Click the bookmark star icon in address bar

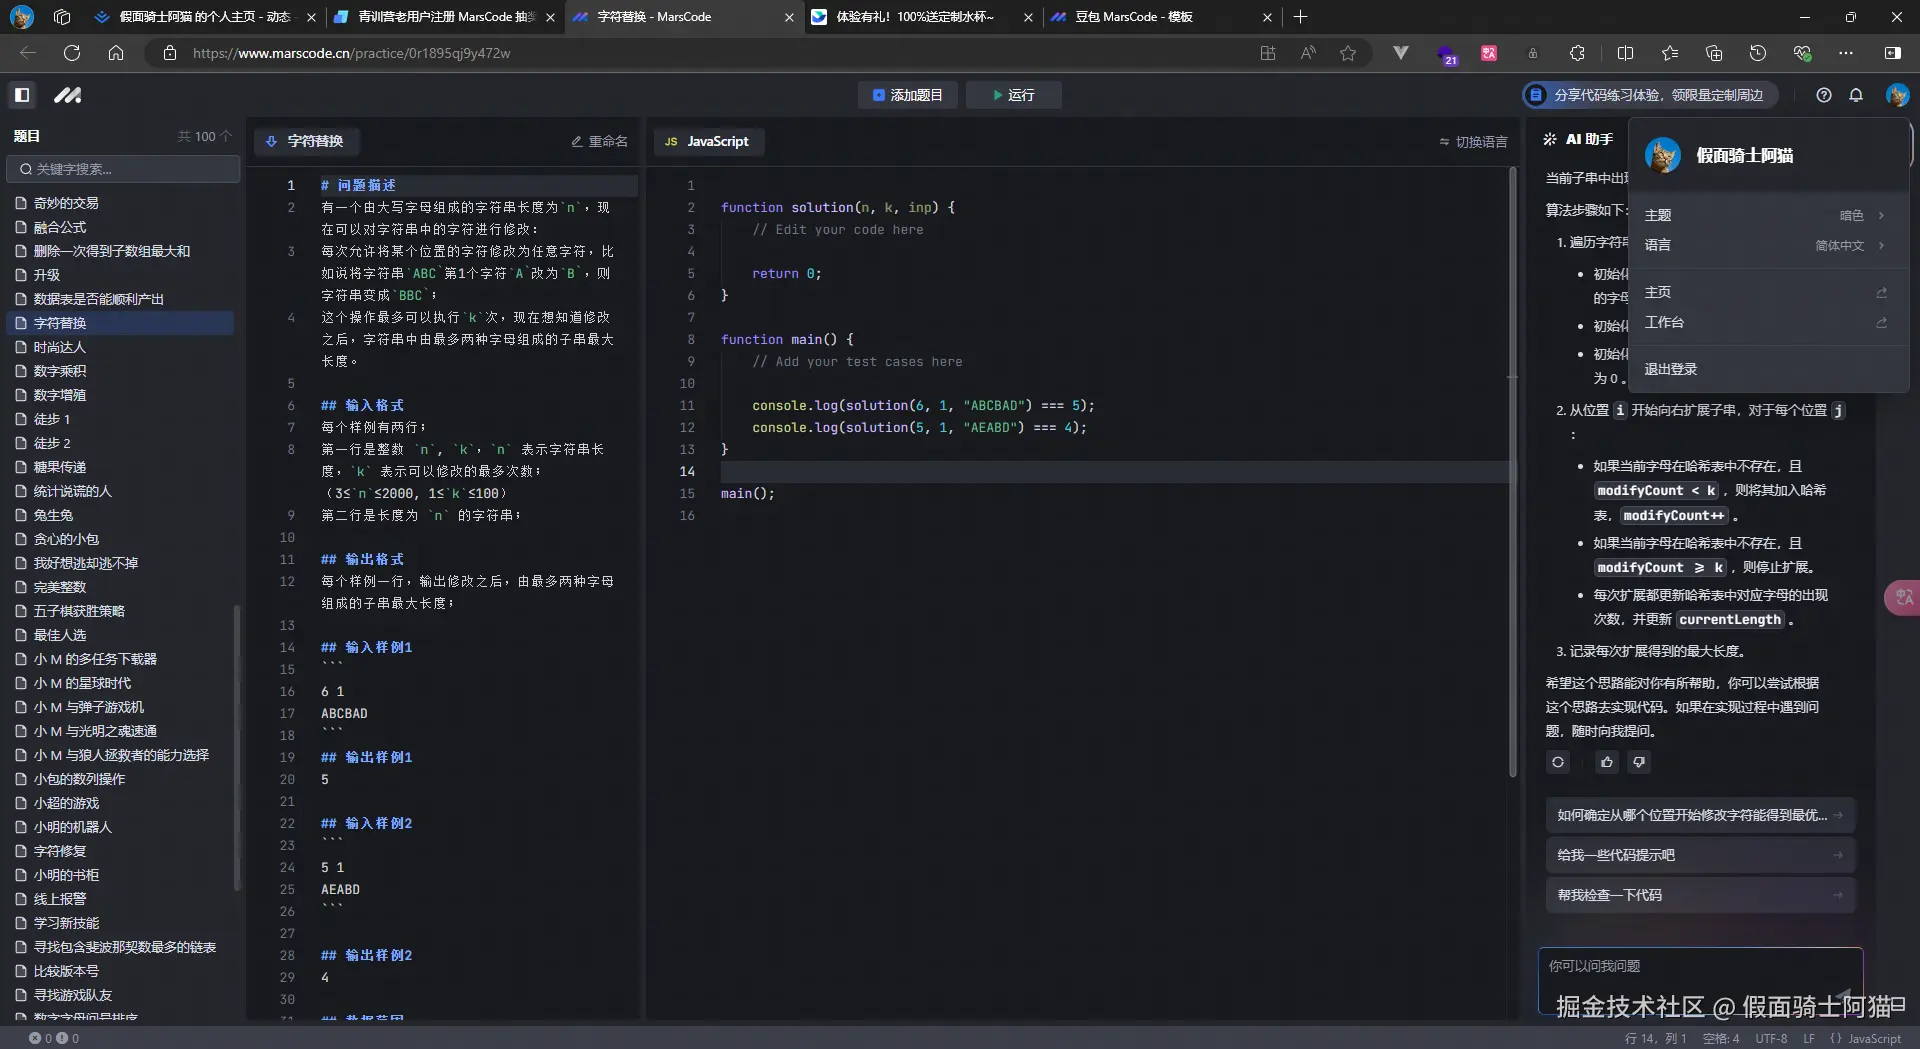tap(1348, 53)
